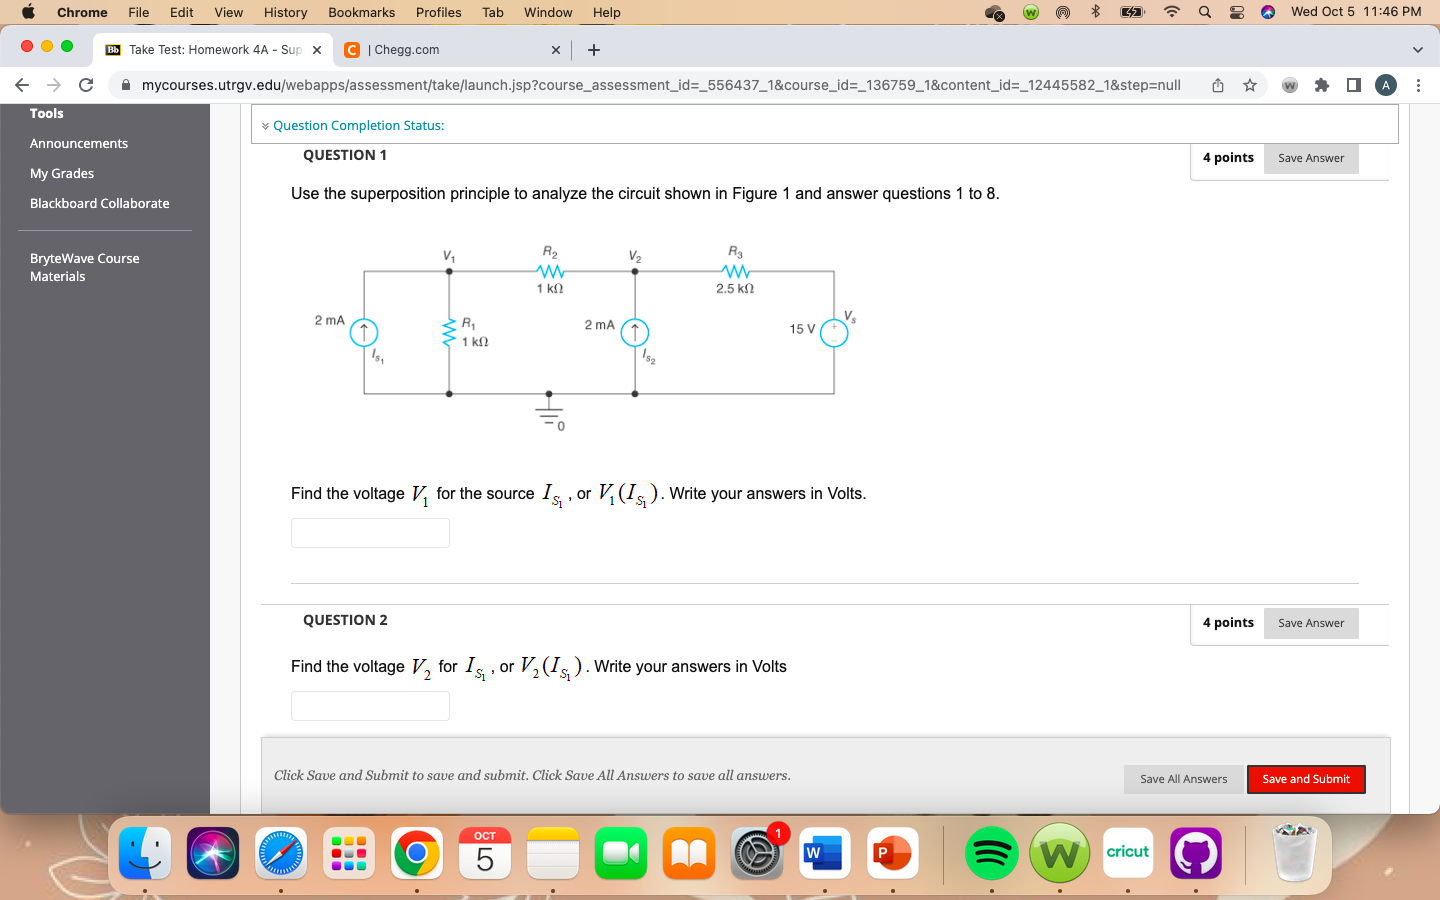This screenshot has height=900, width=1440.
Task: Open the Chrome extensions puzzle icon
Action: click(x=1319, y=85)
